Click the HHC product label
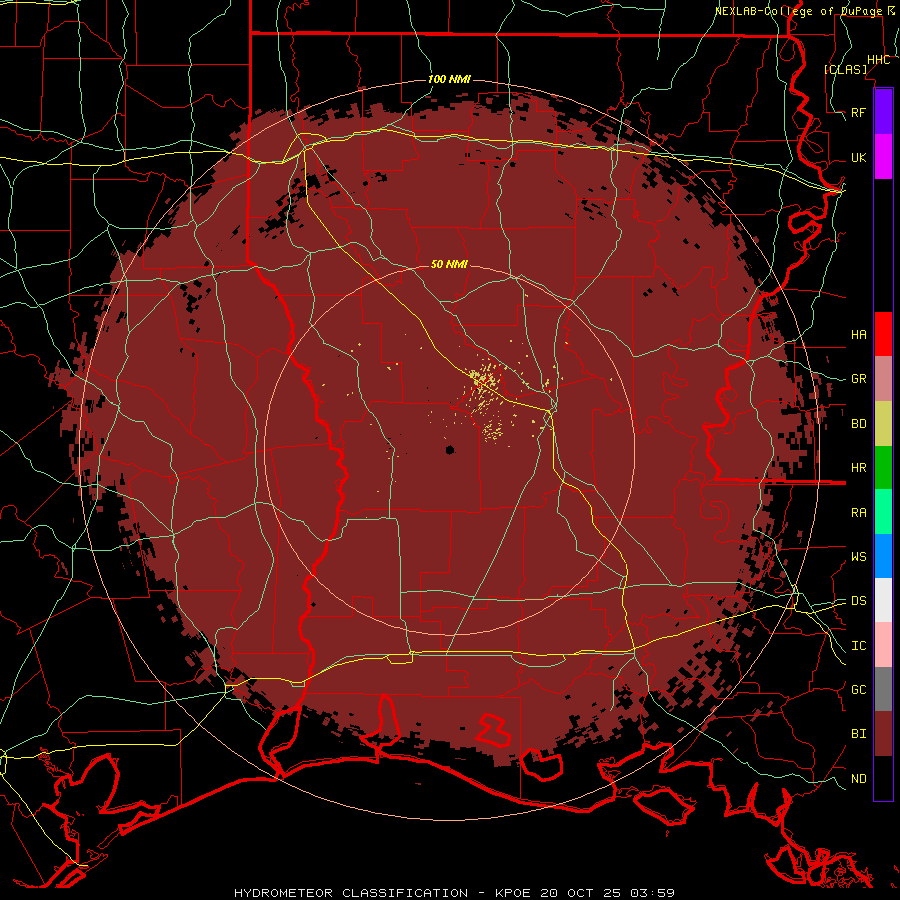Viewport: 900px width, 900px height. (878, 60)
